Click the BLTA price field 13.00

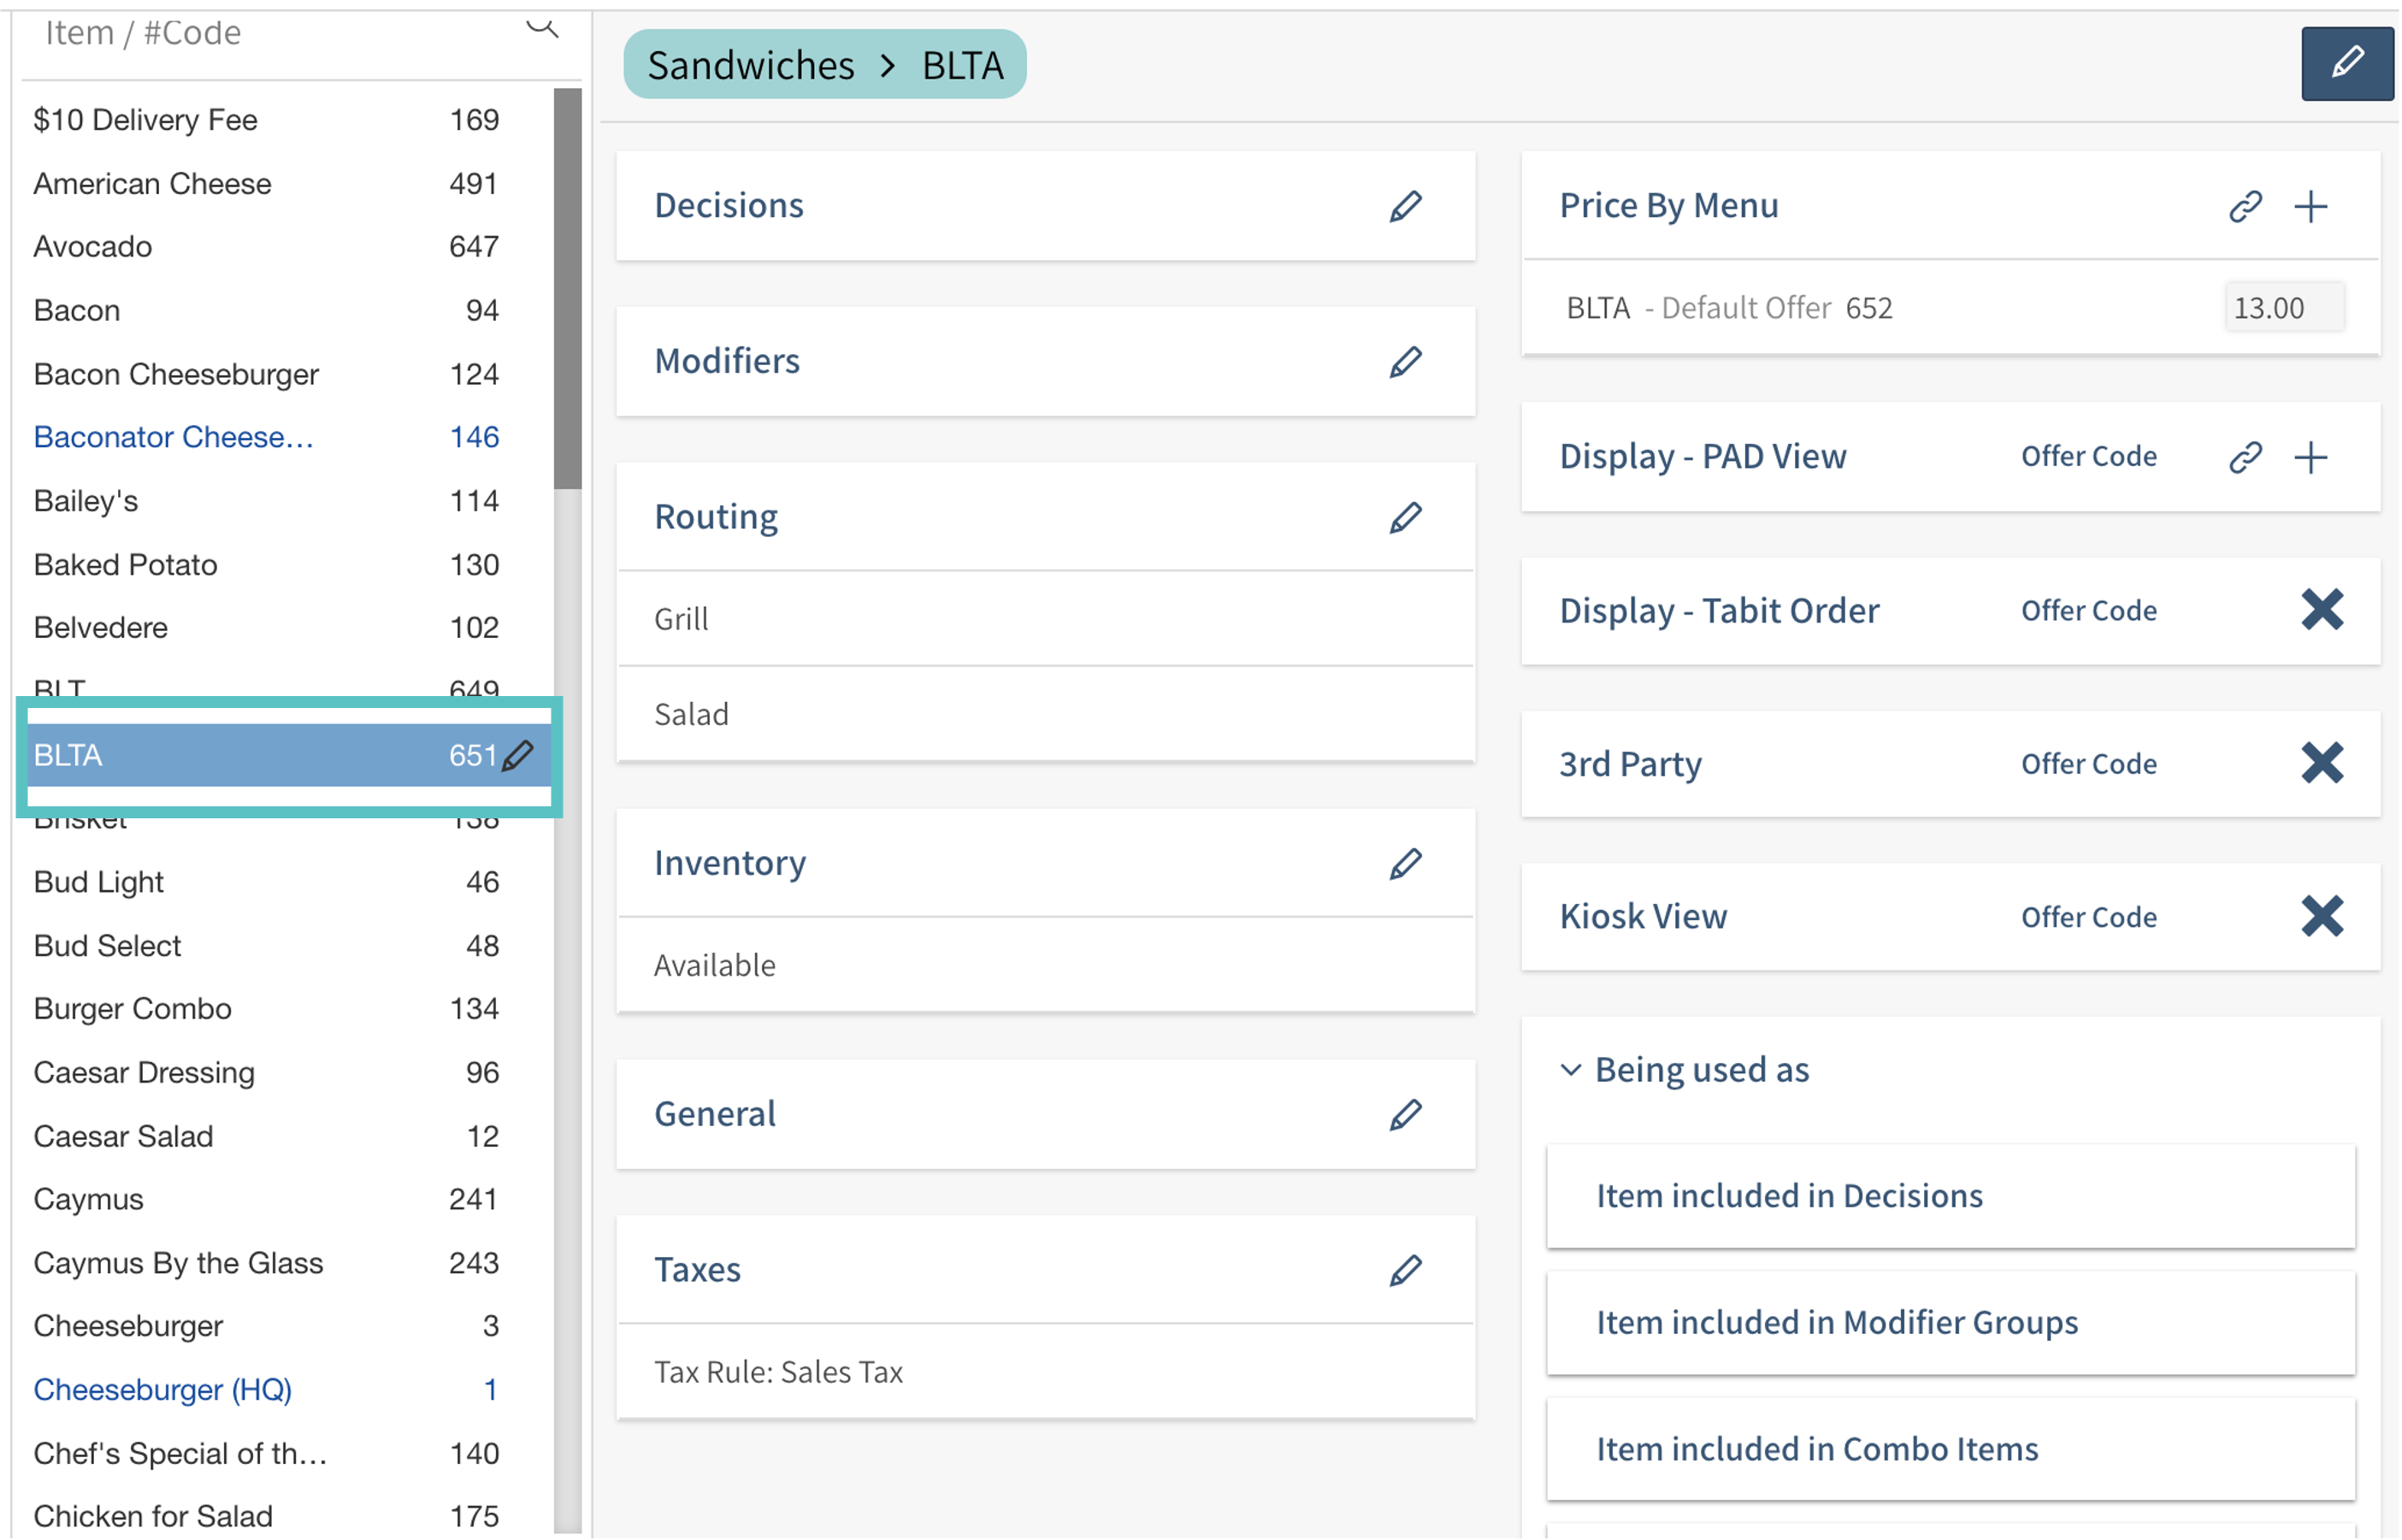[x=2282, y=307]
